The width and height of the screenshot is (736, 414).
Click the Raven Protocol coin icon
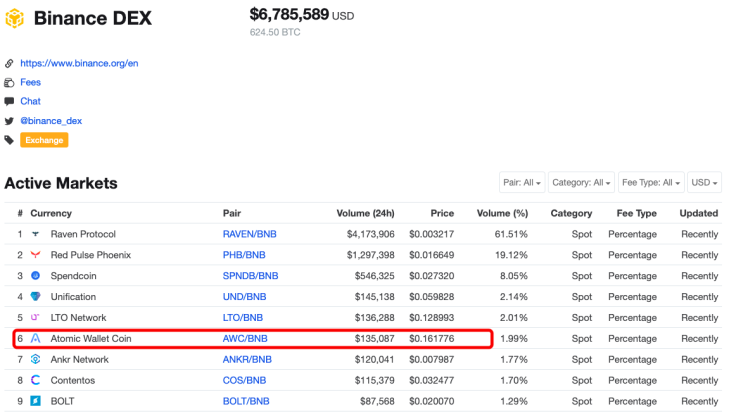tap(36, 234)
